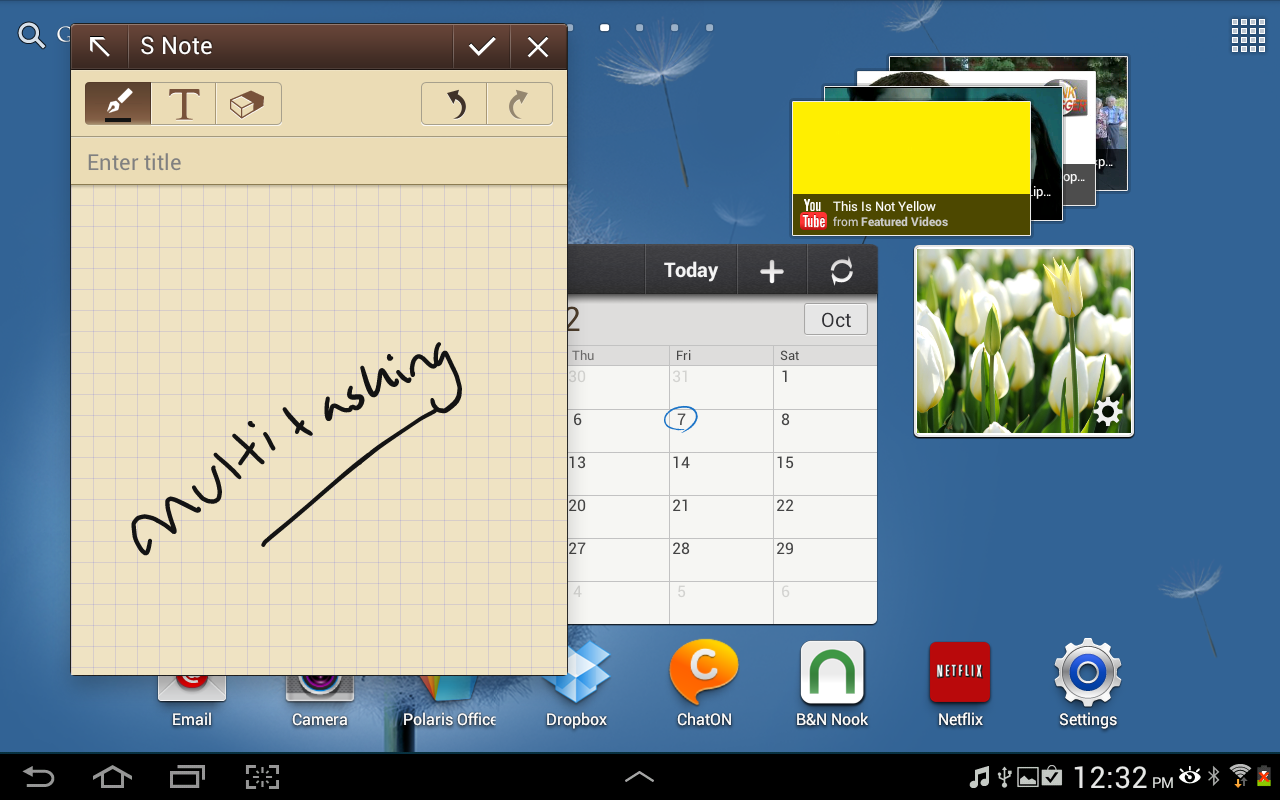Select the eraser tool in S Note

[x=248, y=104]
